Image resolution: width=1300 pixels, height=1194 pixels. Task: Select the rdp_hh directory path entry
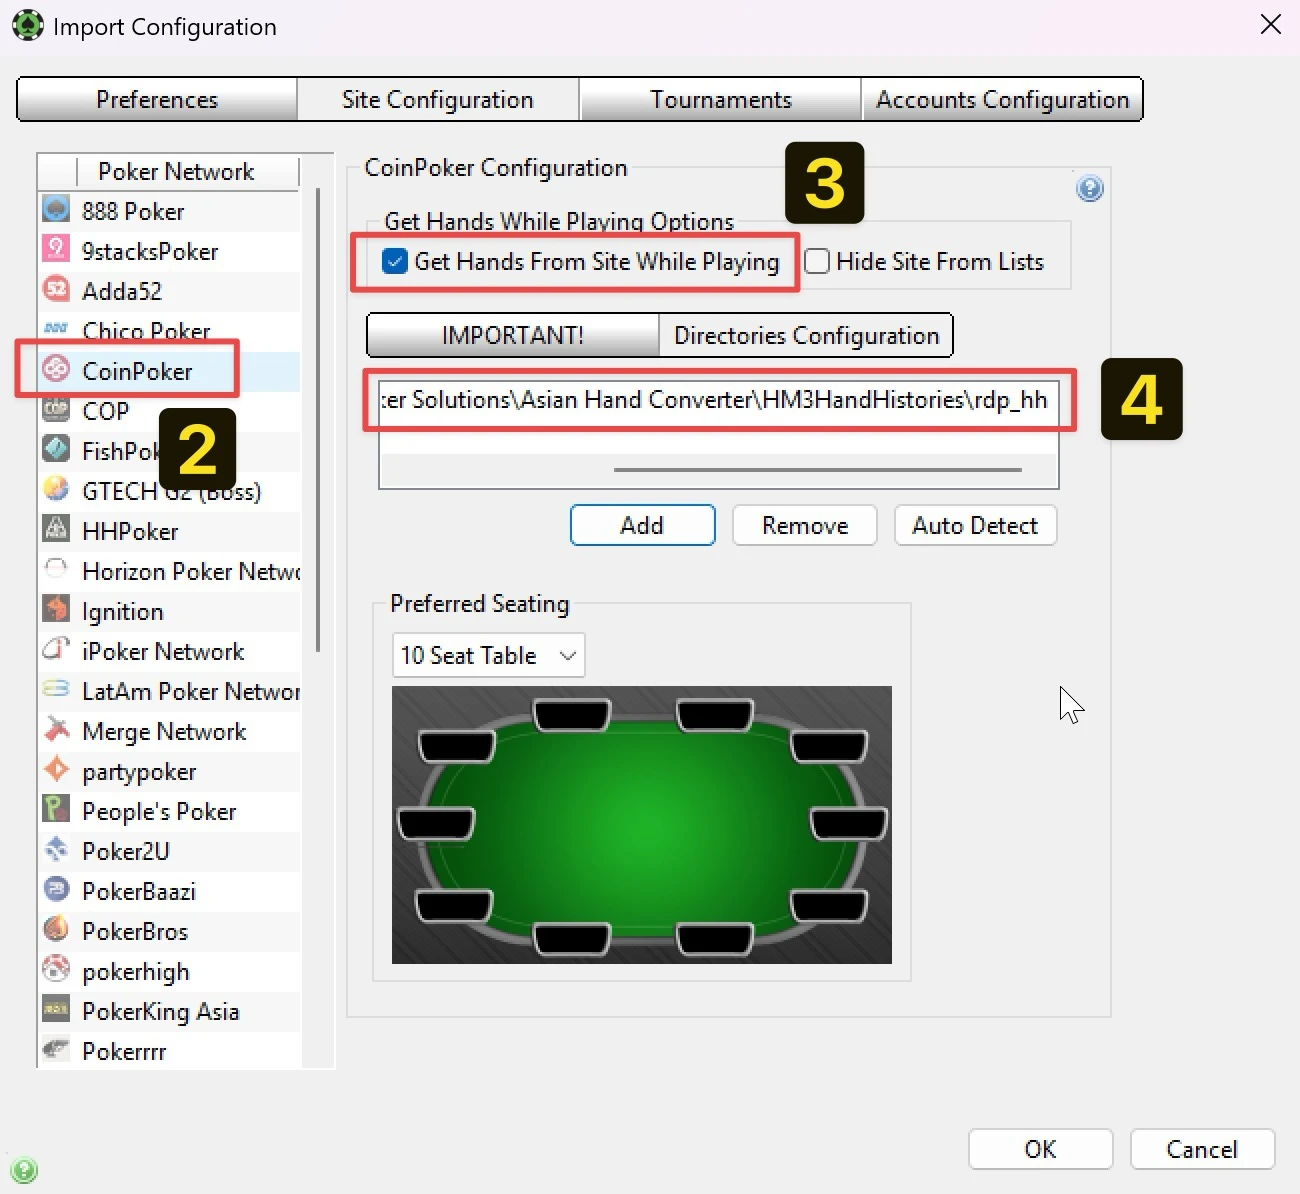718,400
